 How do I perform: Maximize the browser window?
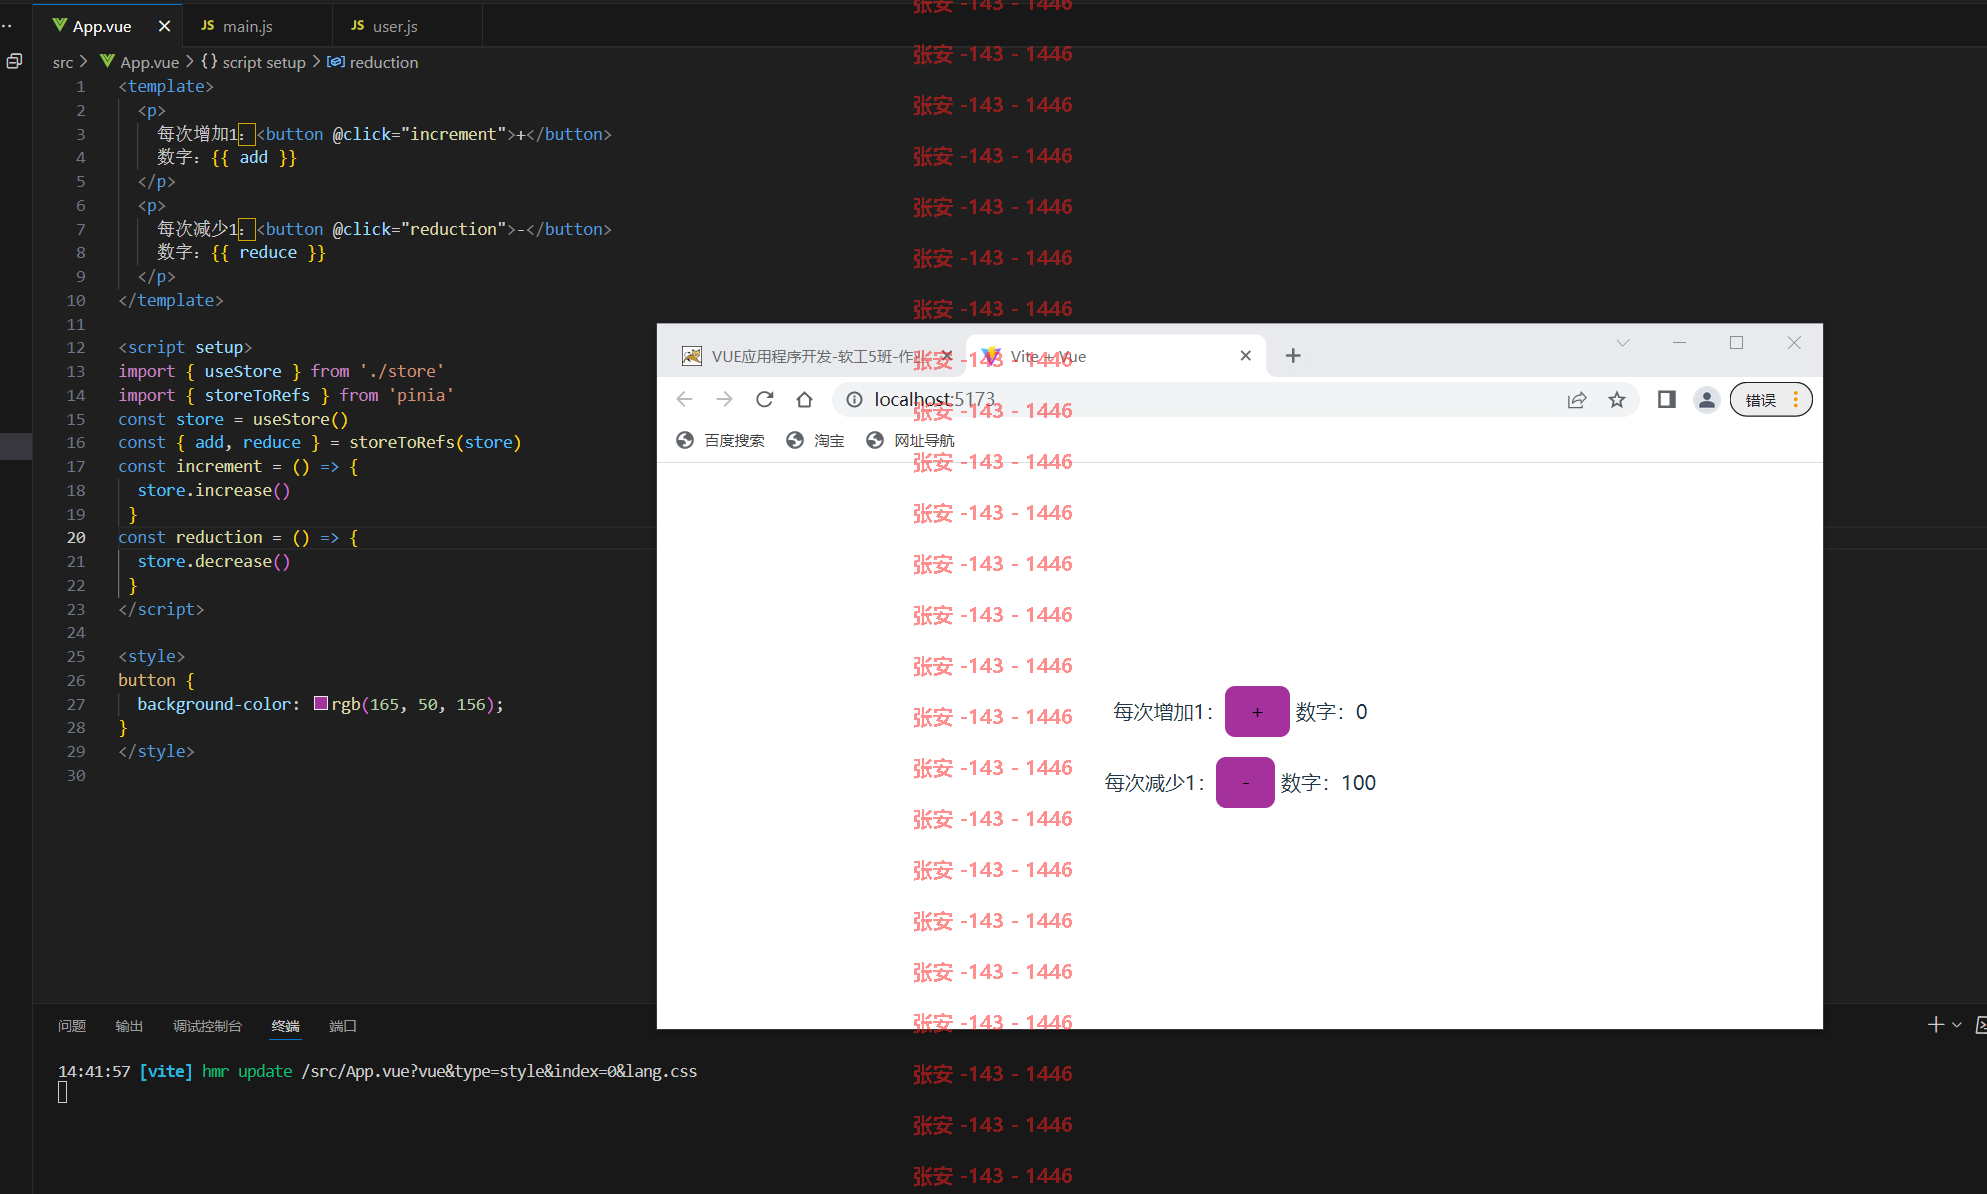coord(1737,343)
